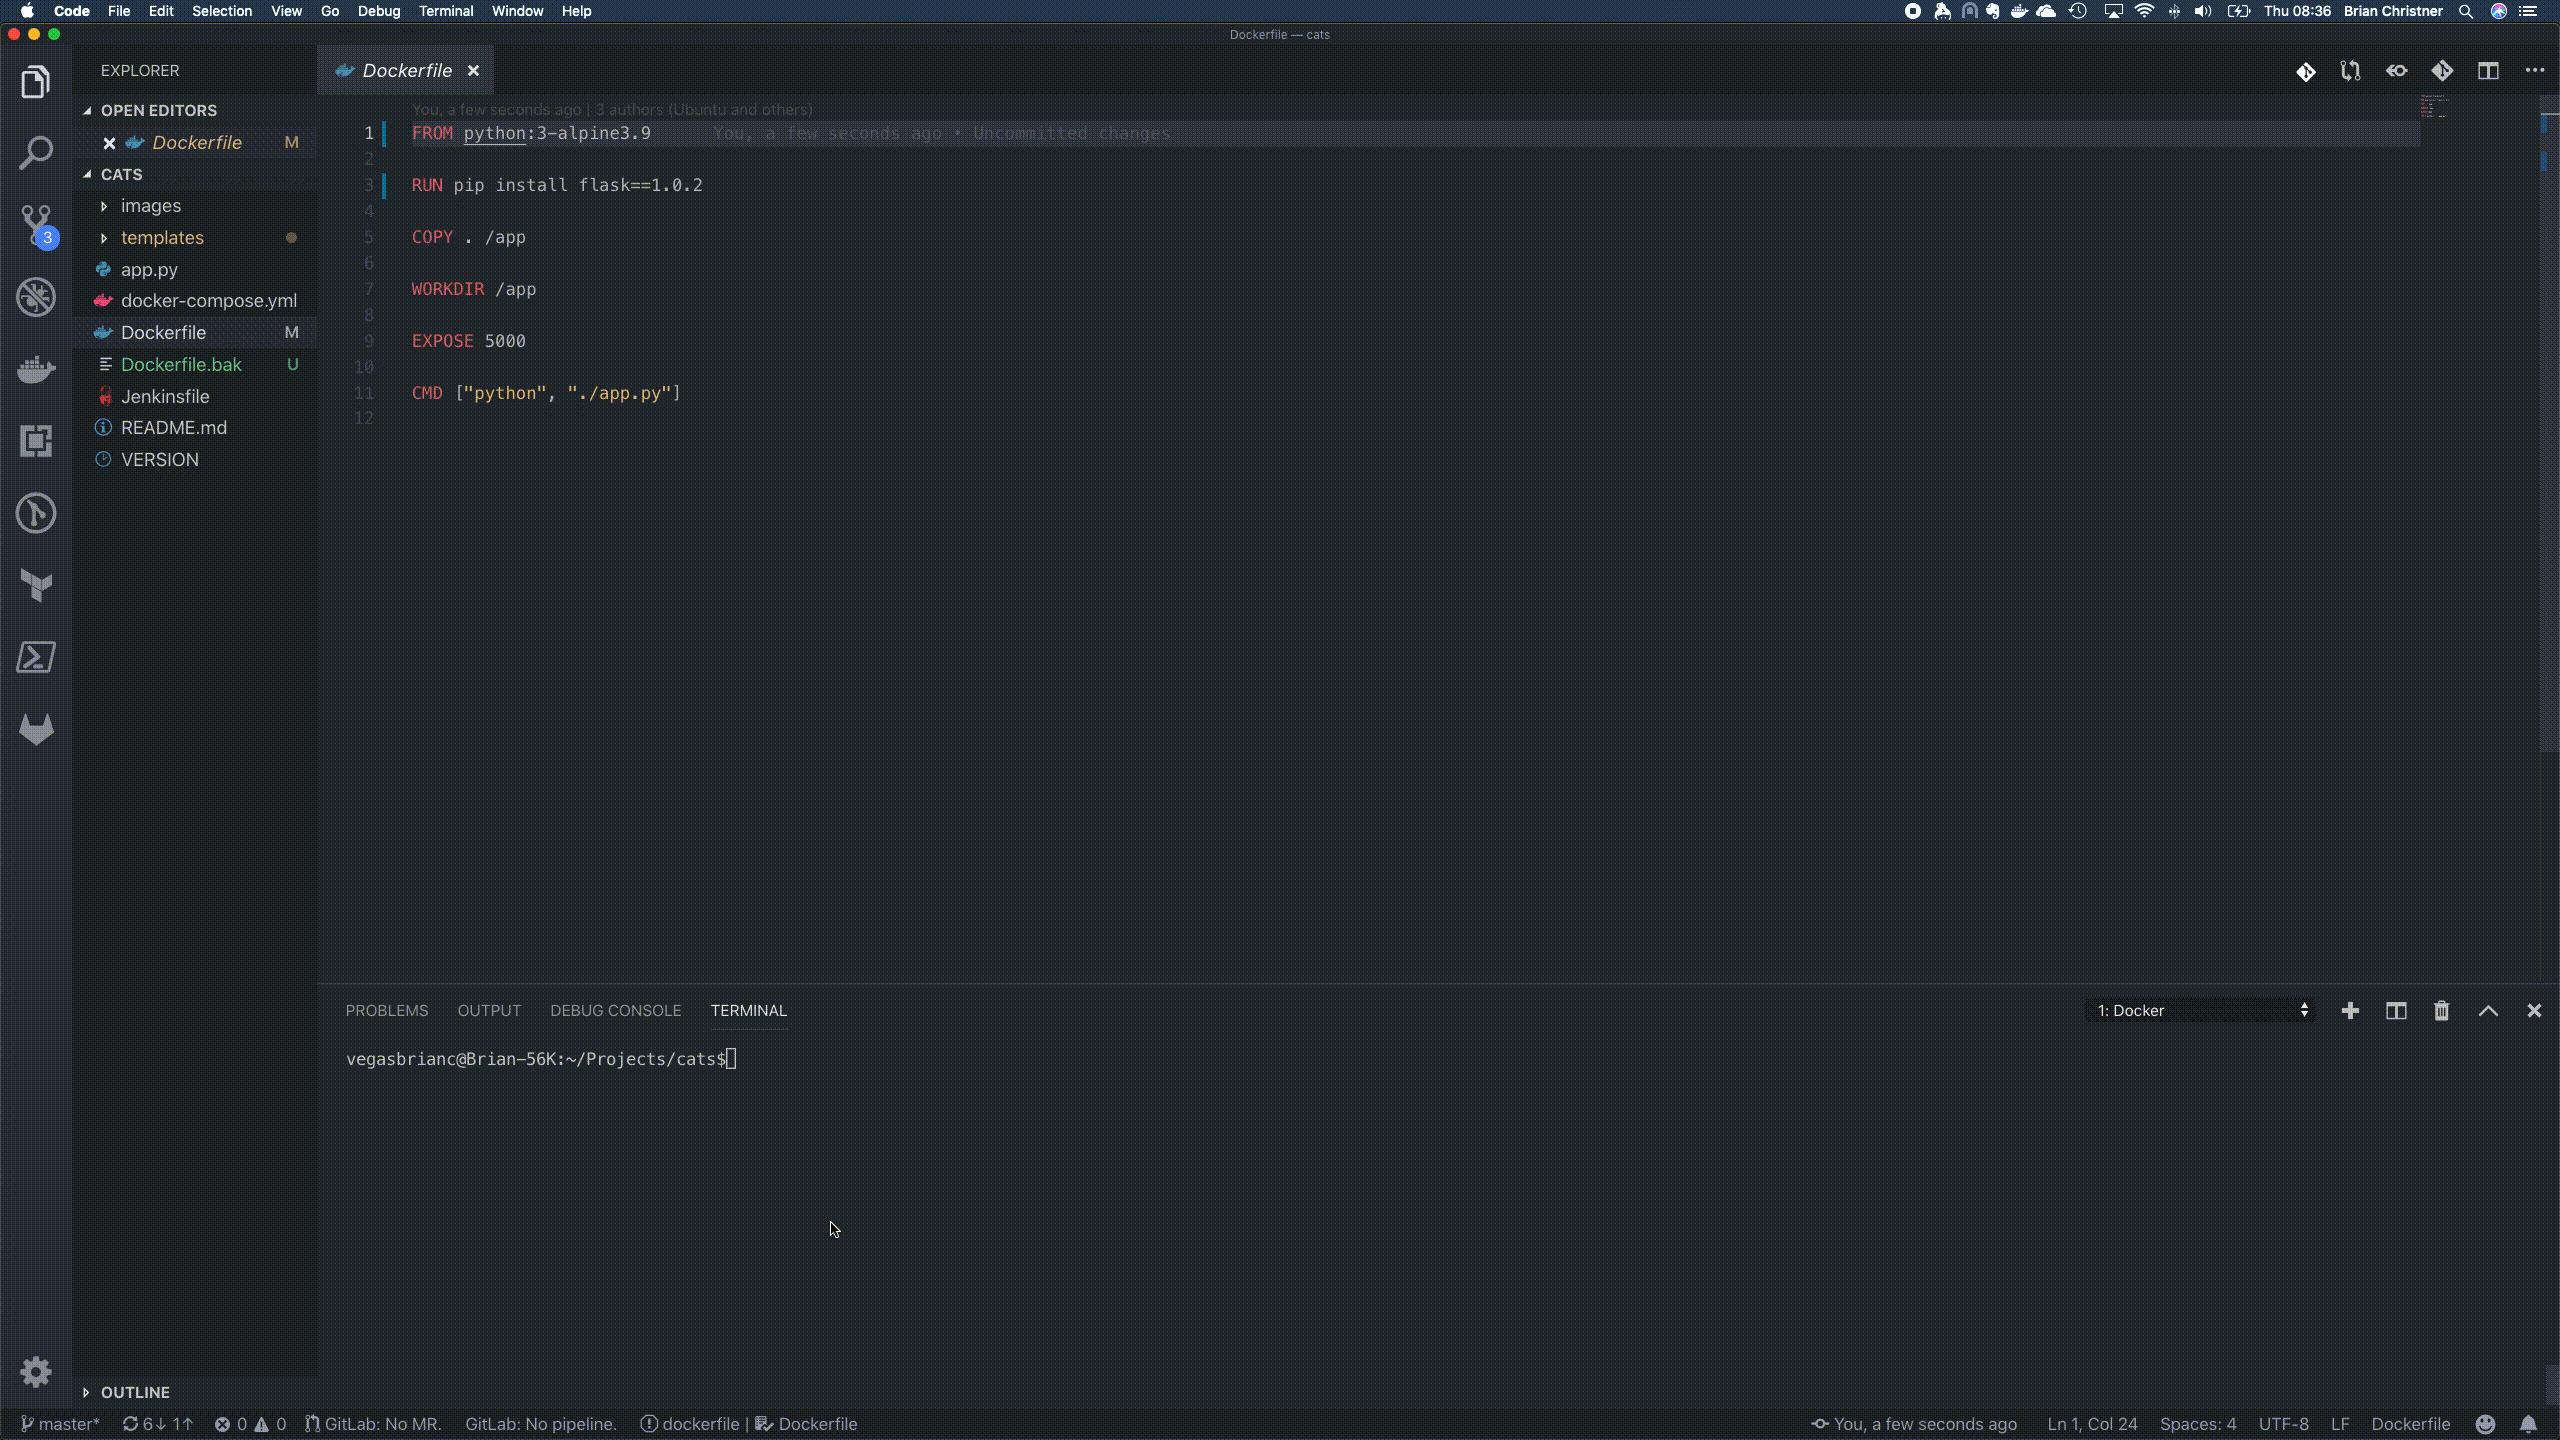Maximize terminal panel with up chevron
The image size is (2560, 1440).
(2488, 1011)
